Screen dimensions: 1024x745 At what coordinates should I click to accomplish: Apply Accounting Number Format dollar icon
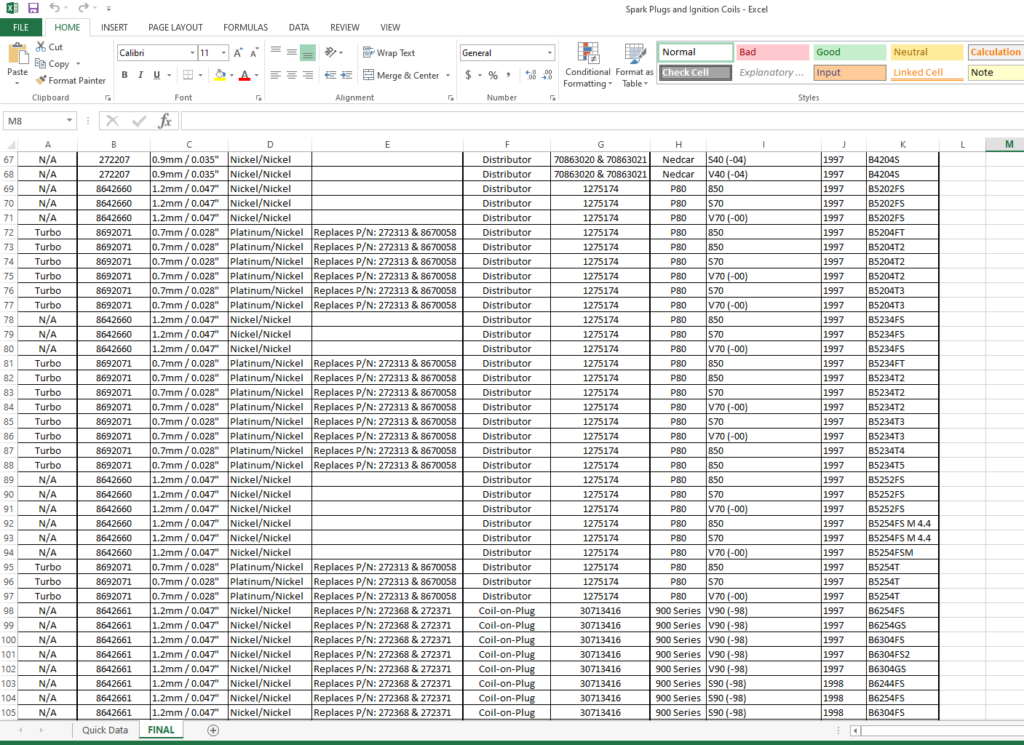(x=468, y=75)
